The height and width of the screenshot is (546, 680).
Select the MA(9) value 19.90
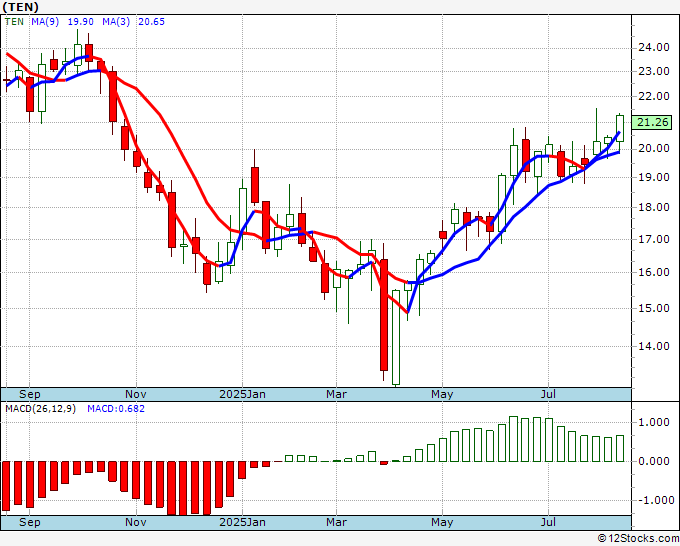click(x=80, y=21)
